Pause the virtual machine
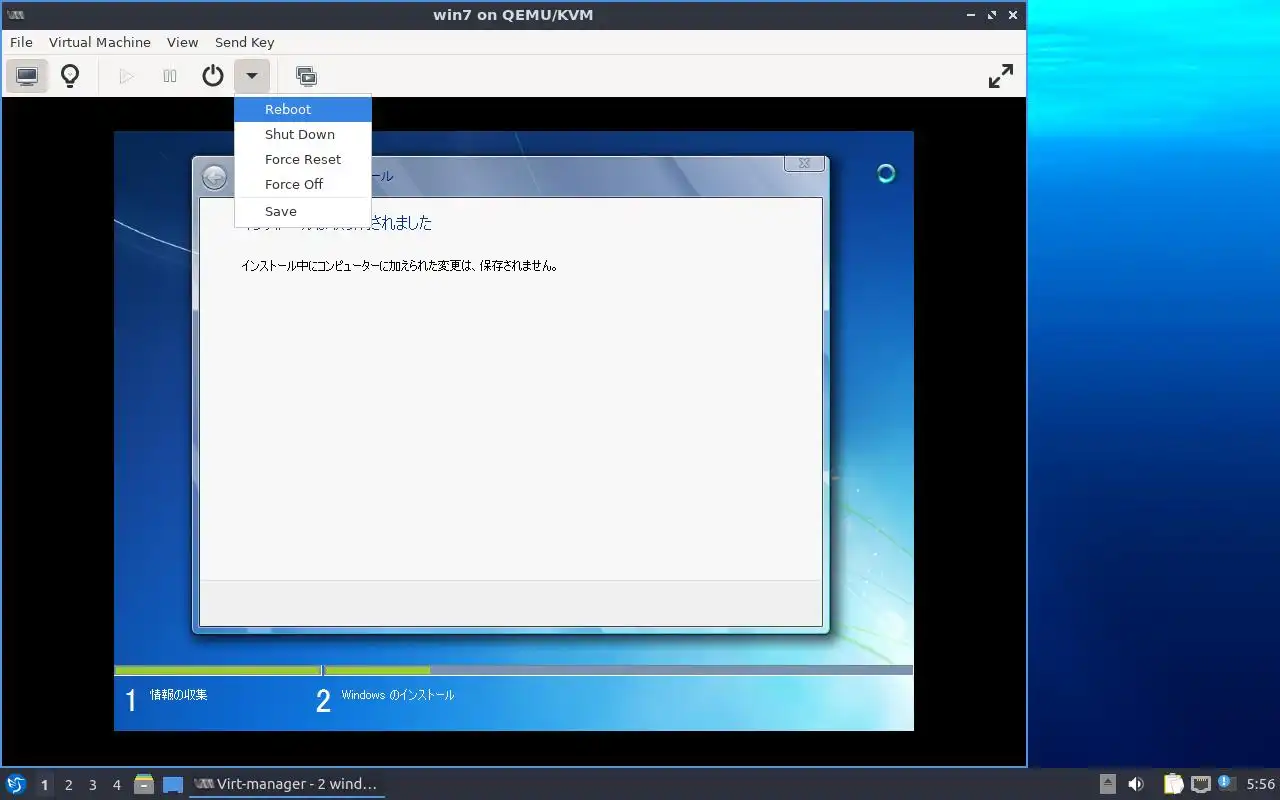The width and height of the screenshot is (1280, 800). point(170,76)
